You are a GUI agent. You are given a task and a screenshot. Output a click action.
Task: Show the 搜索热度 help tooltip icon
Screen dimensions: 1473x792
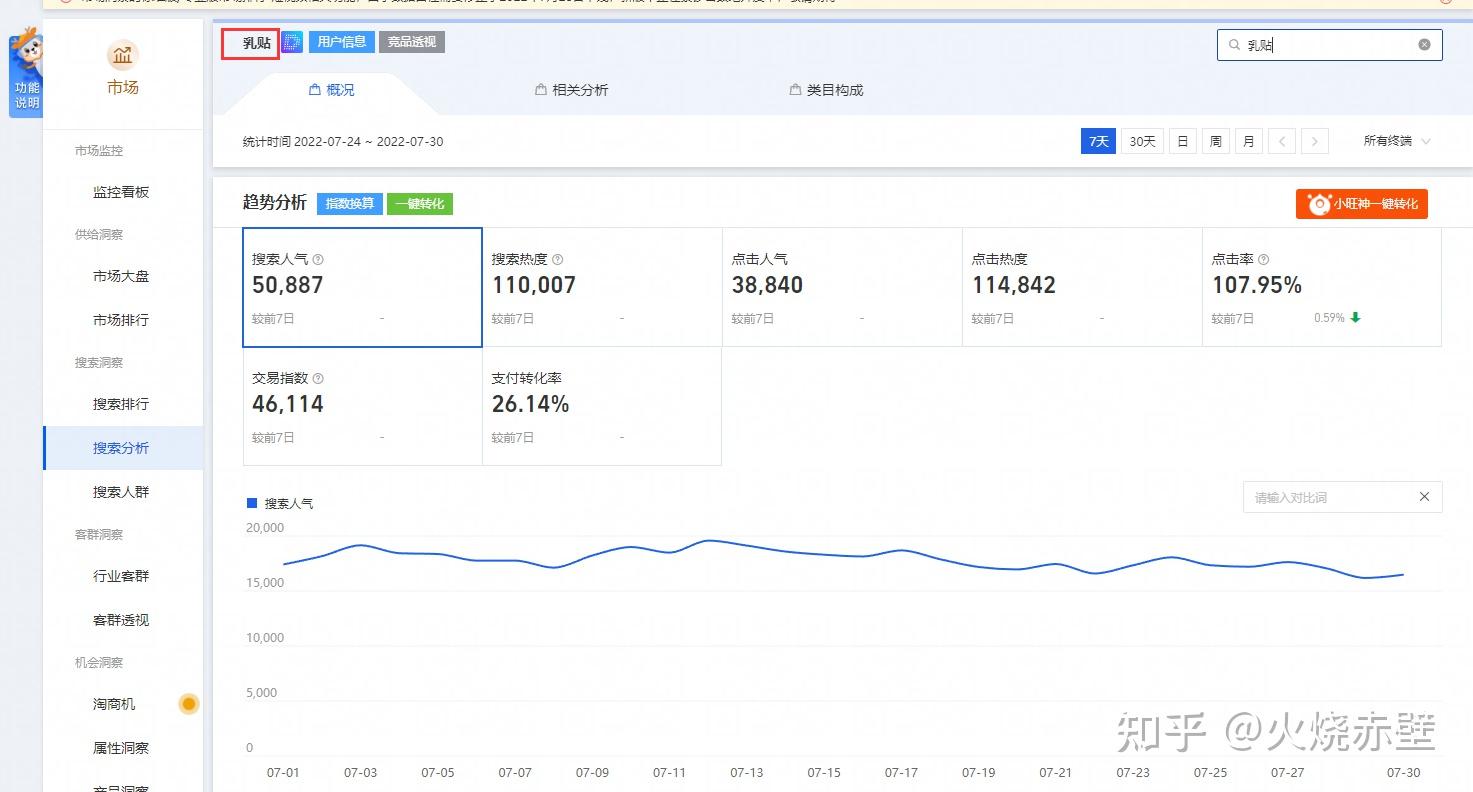[558, 260]
